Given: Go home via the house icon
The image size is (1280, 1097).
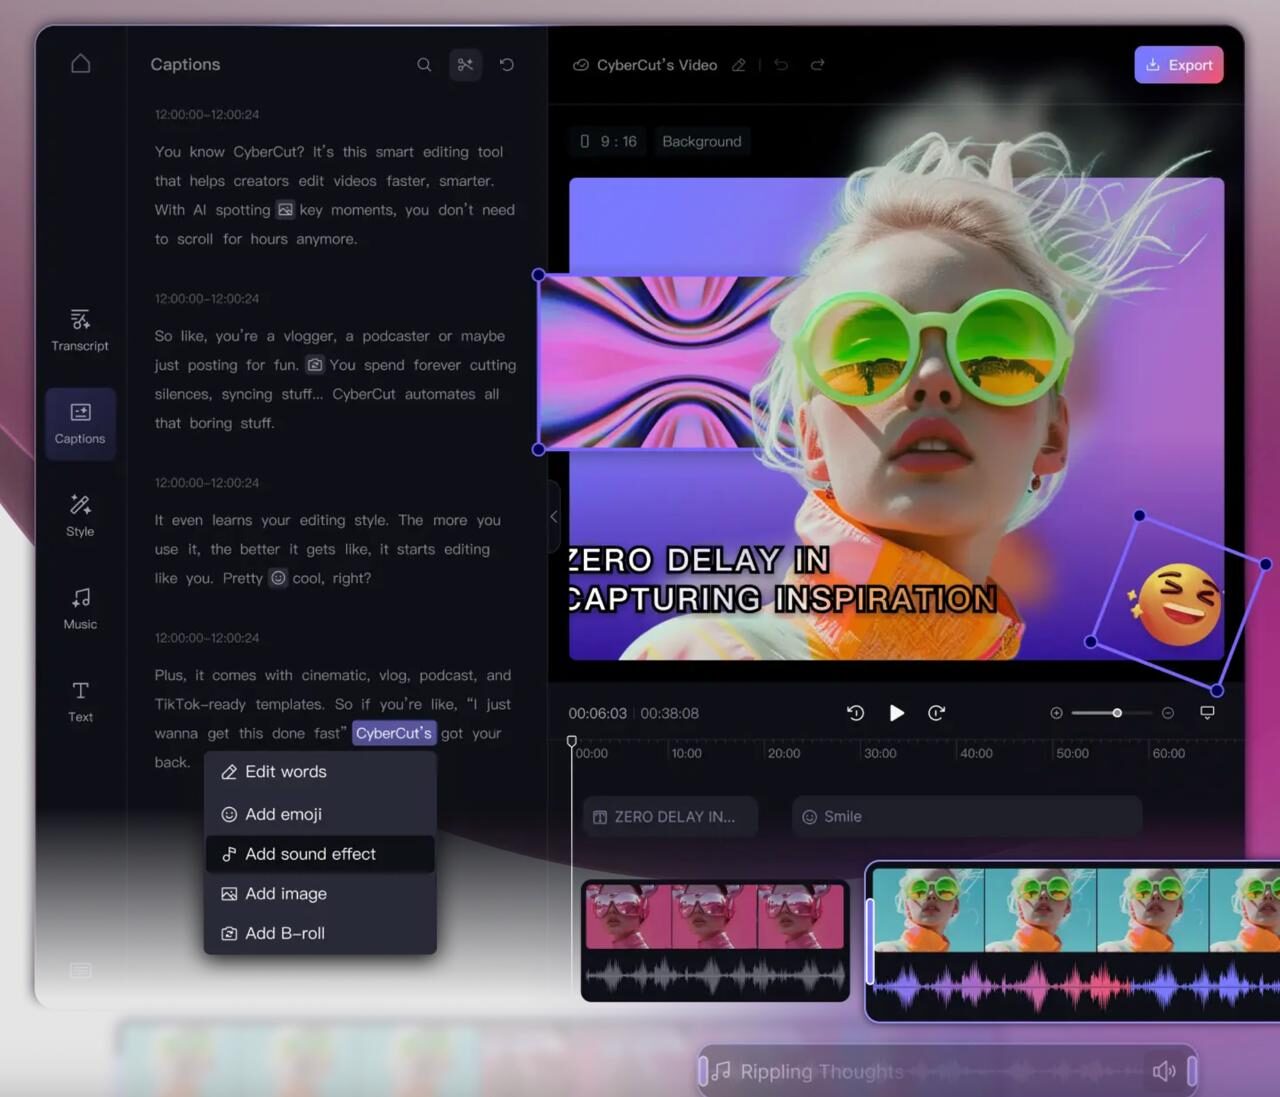Looking at the screenshot, I should pos(80,62).
